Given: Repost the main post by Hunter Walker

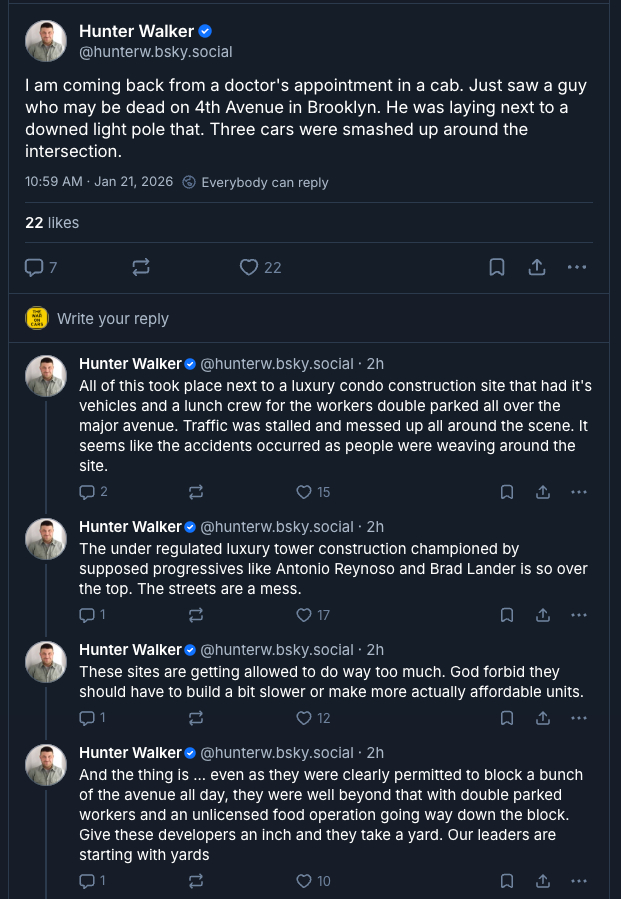Looking at the screenshot, I should click(141, 267).
